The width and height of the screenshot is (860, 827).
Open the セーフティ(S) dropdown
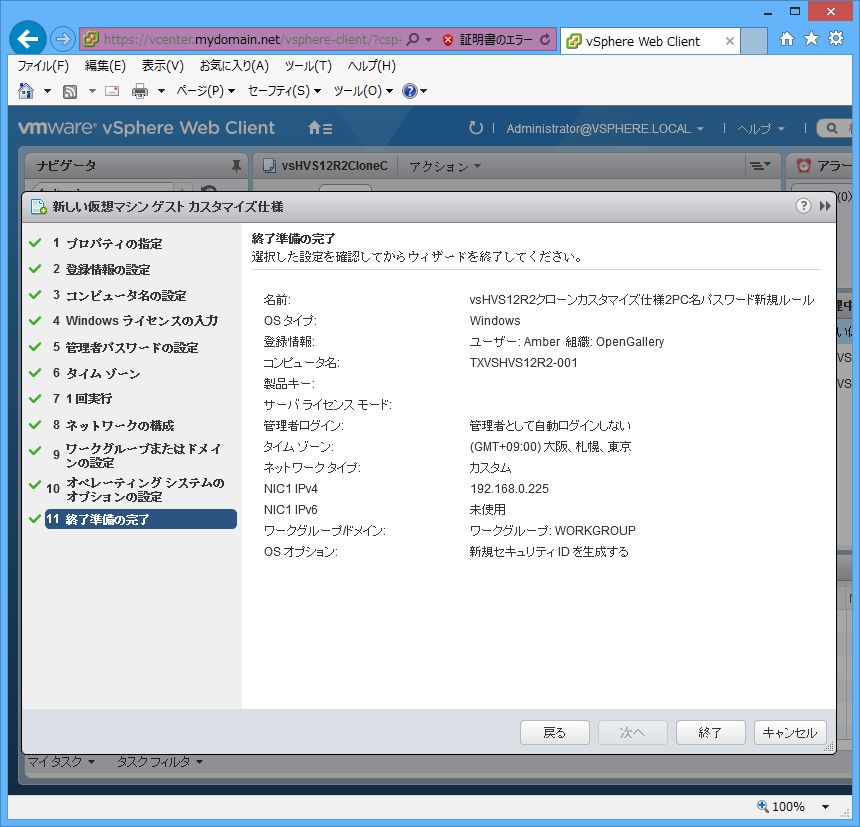(284, 90)
